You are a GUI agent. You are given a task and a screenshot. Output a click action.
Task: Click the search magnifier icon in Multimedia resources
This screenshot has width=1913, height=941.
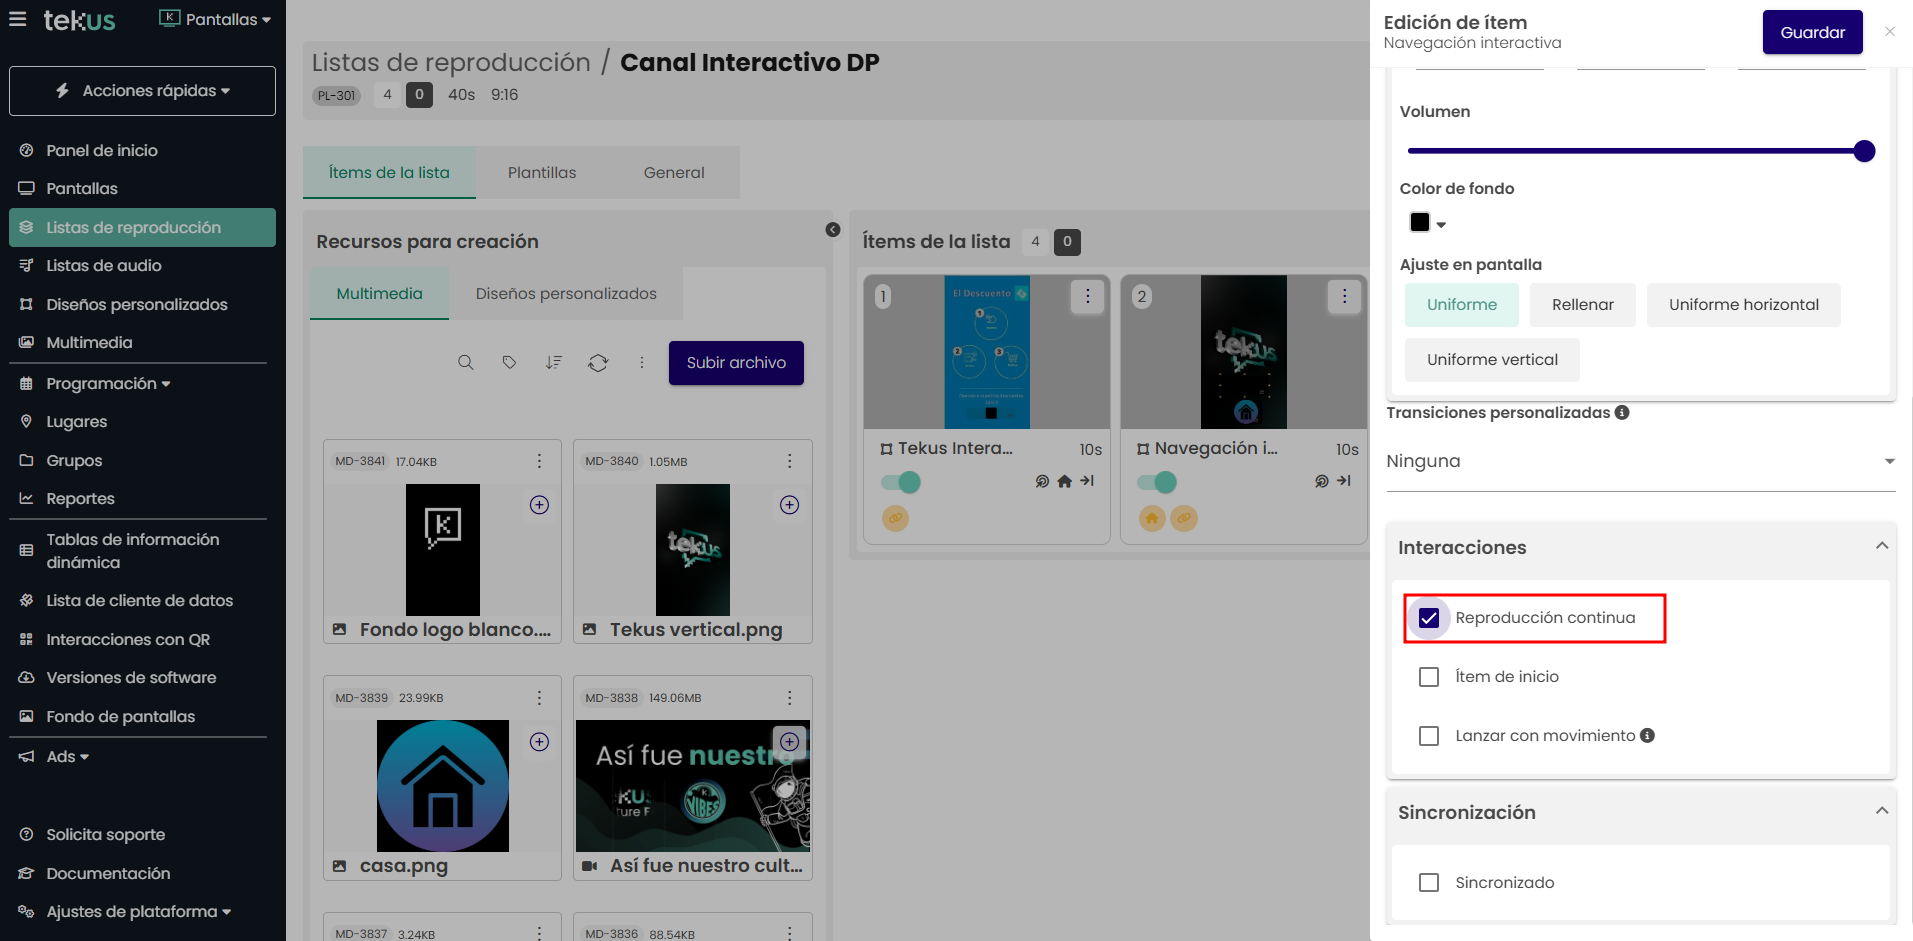tap(465, 363)
